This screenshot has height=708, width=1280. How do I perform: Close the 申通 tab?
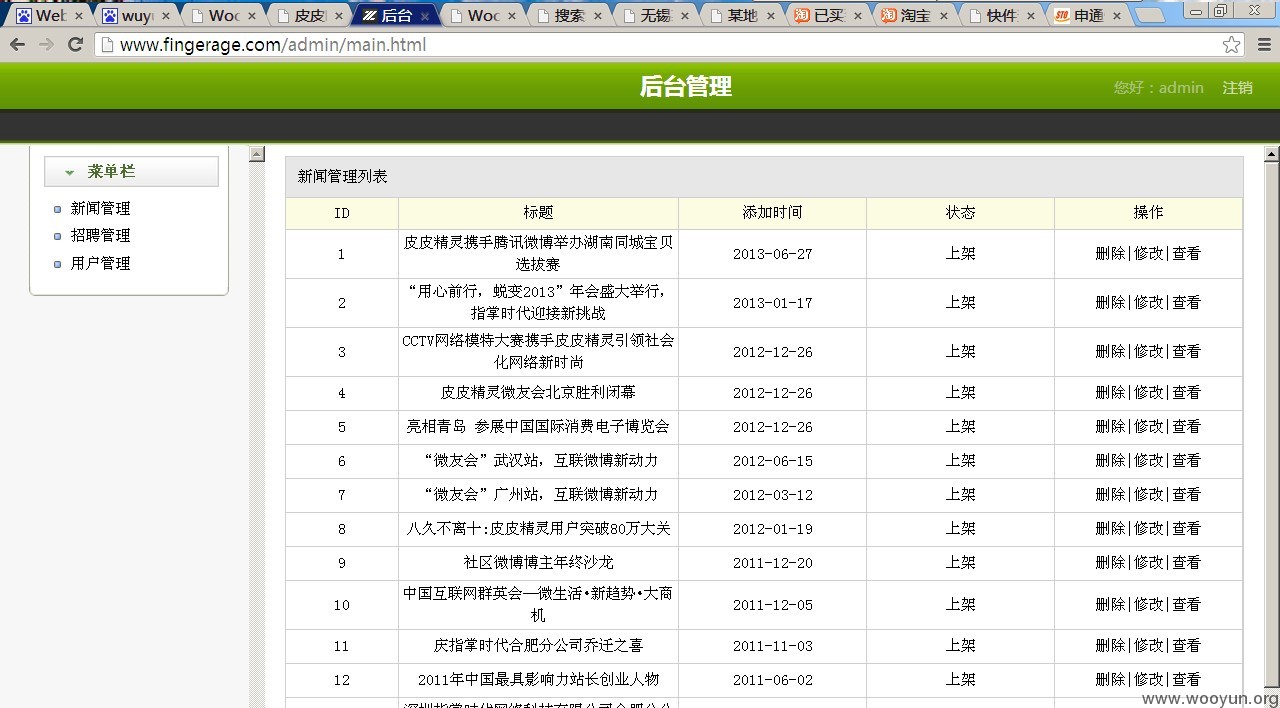(x=1117, y=16)
